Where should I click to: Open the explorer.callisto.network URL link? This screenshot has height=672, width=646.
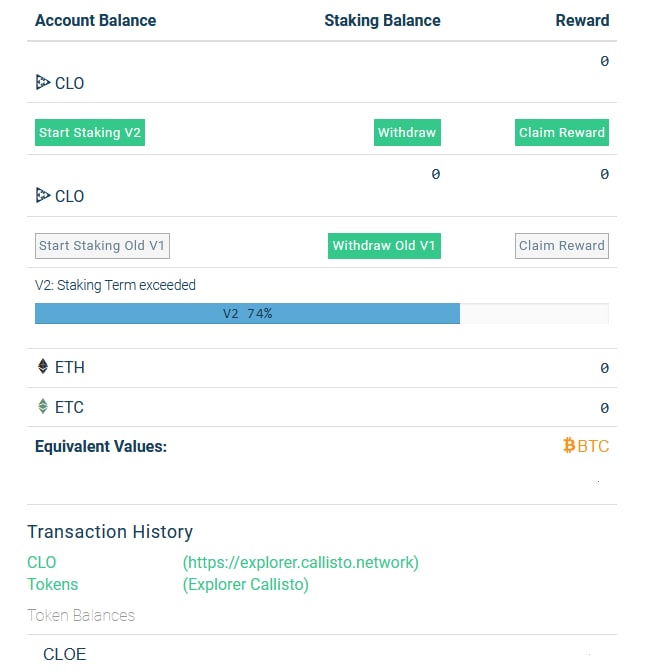click(x=300, y=563)
